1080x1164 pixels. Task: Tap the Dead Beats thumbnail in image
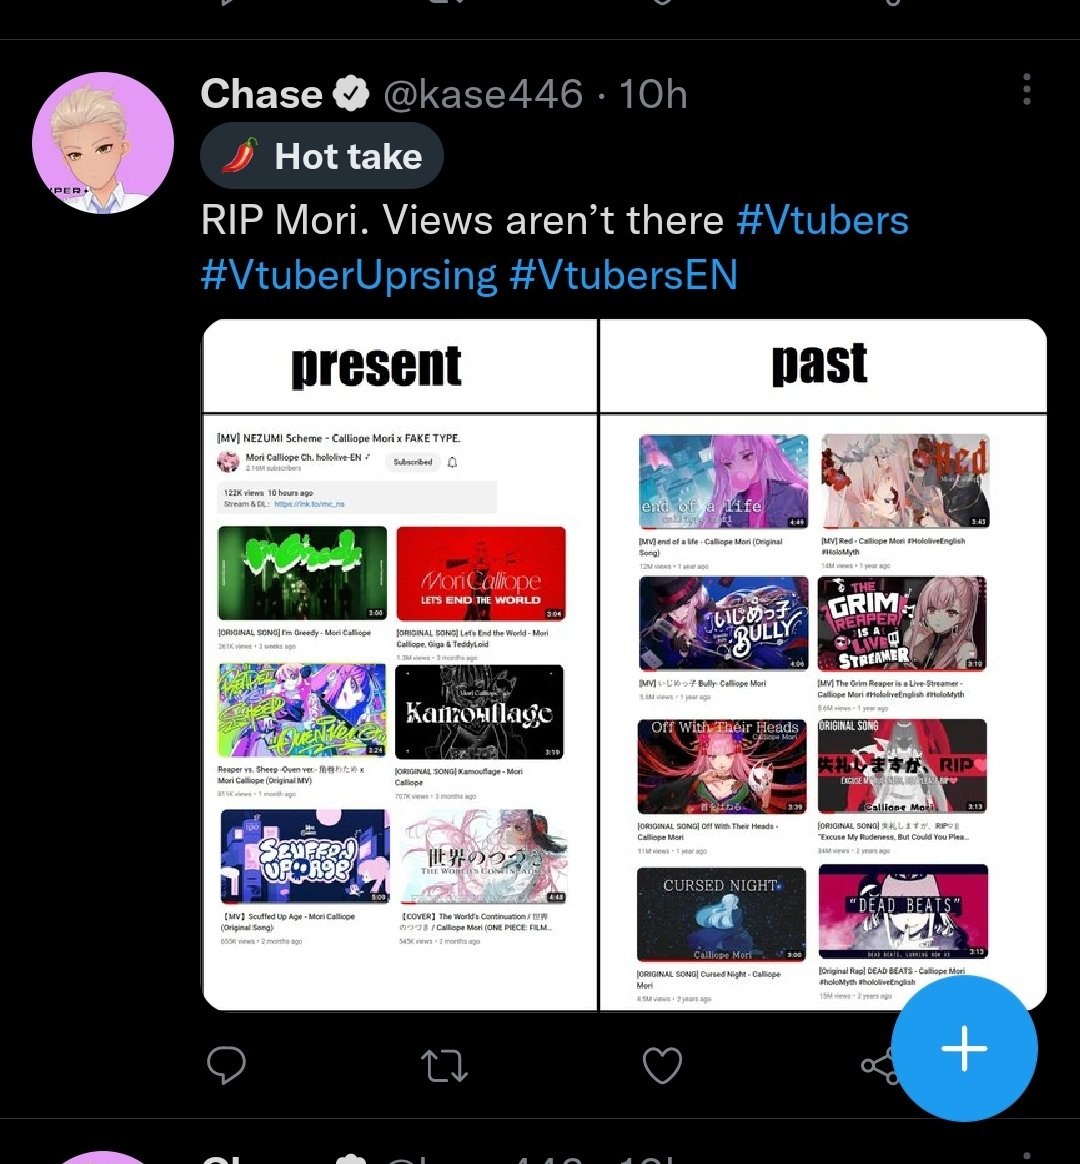tap(903, 912)
